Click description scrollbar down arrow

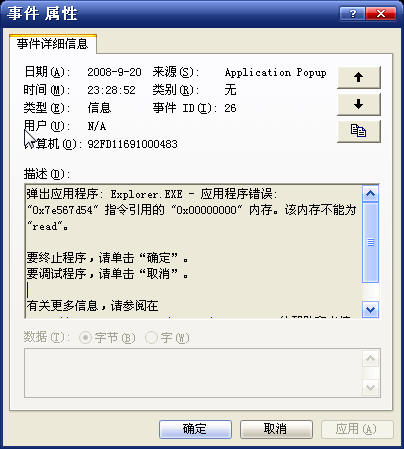coord(370,310)
